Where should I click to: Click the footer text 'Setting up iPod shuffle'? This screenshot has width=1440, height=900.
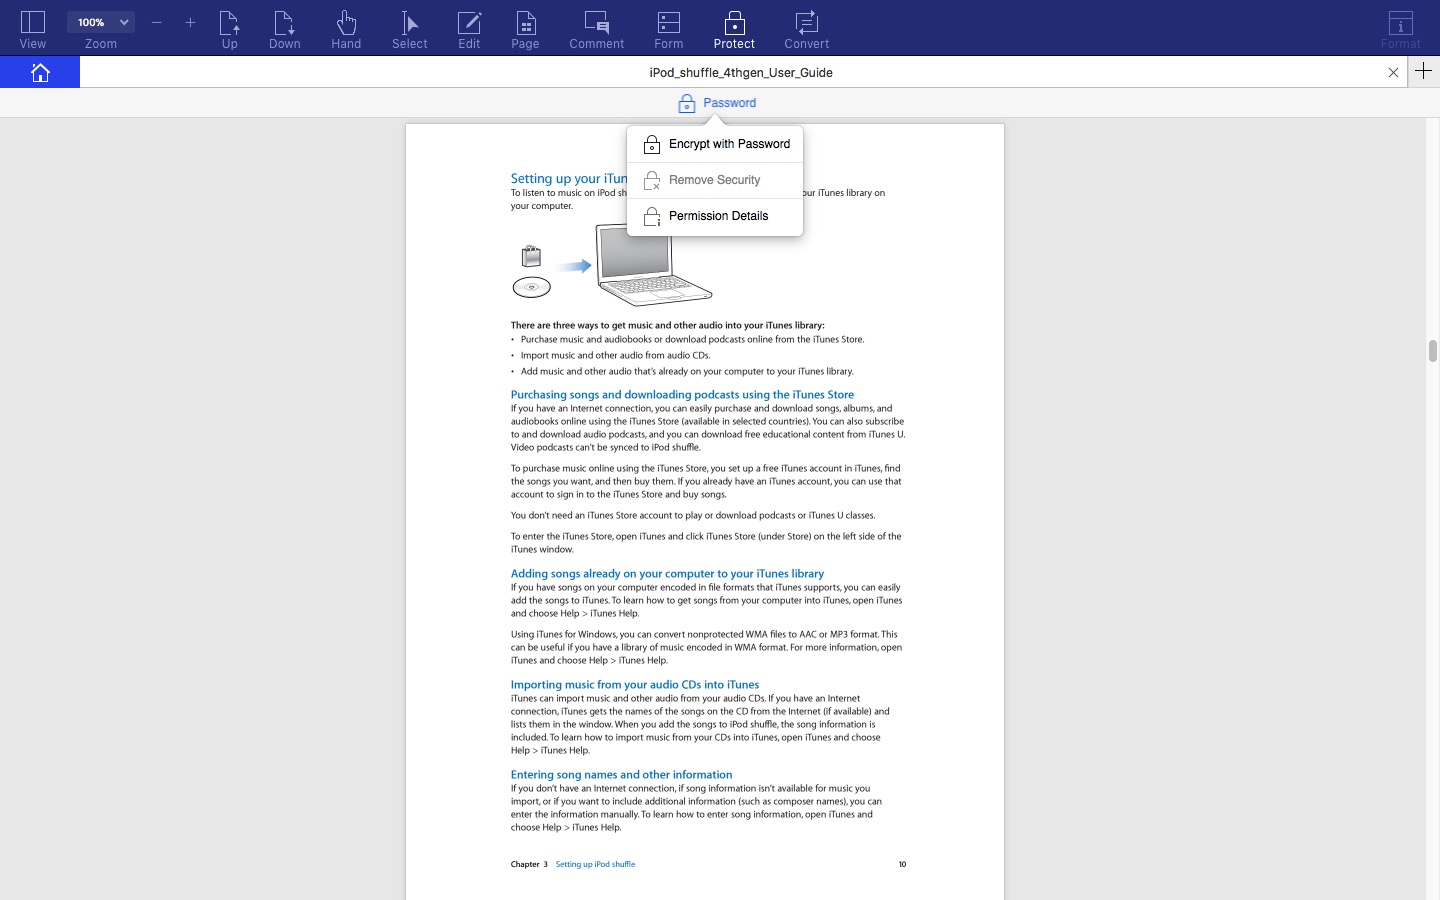595,864
